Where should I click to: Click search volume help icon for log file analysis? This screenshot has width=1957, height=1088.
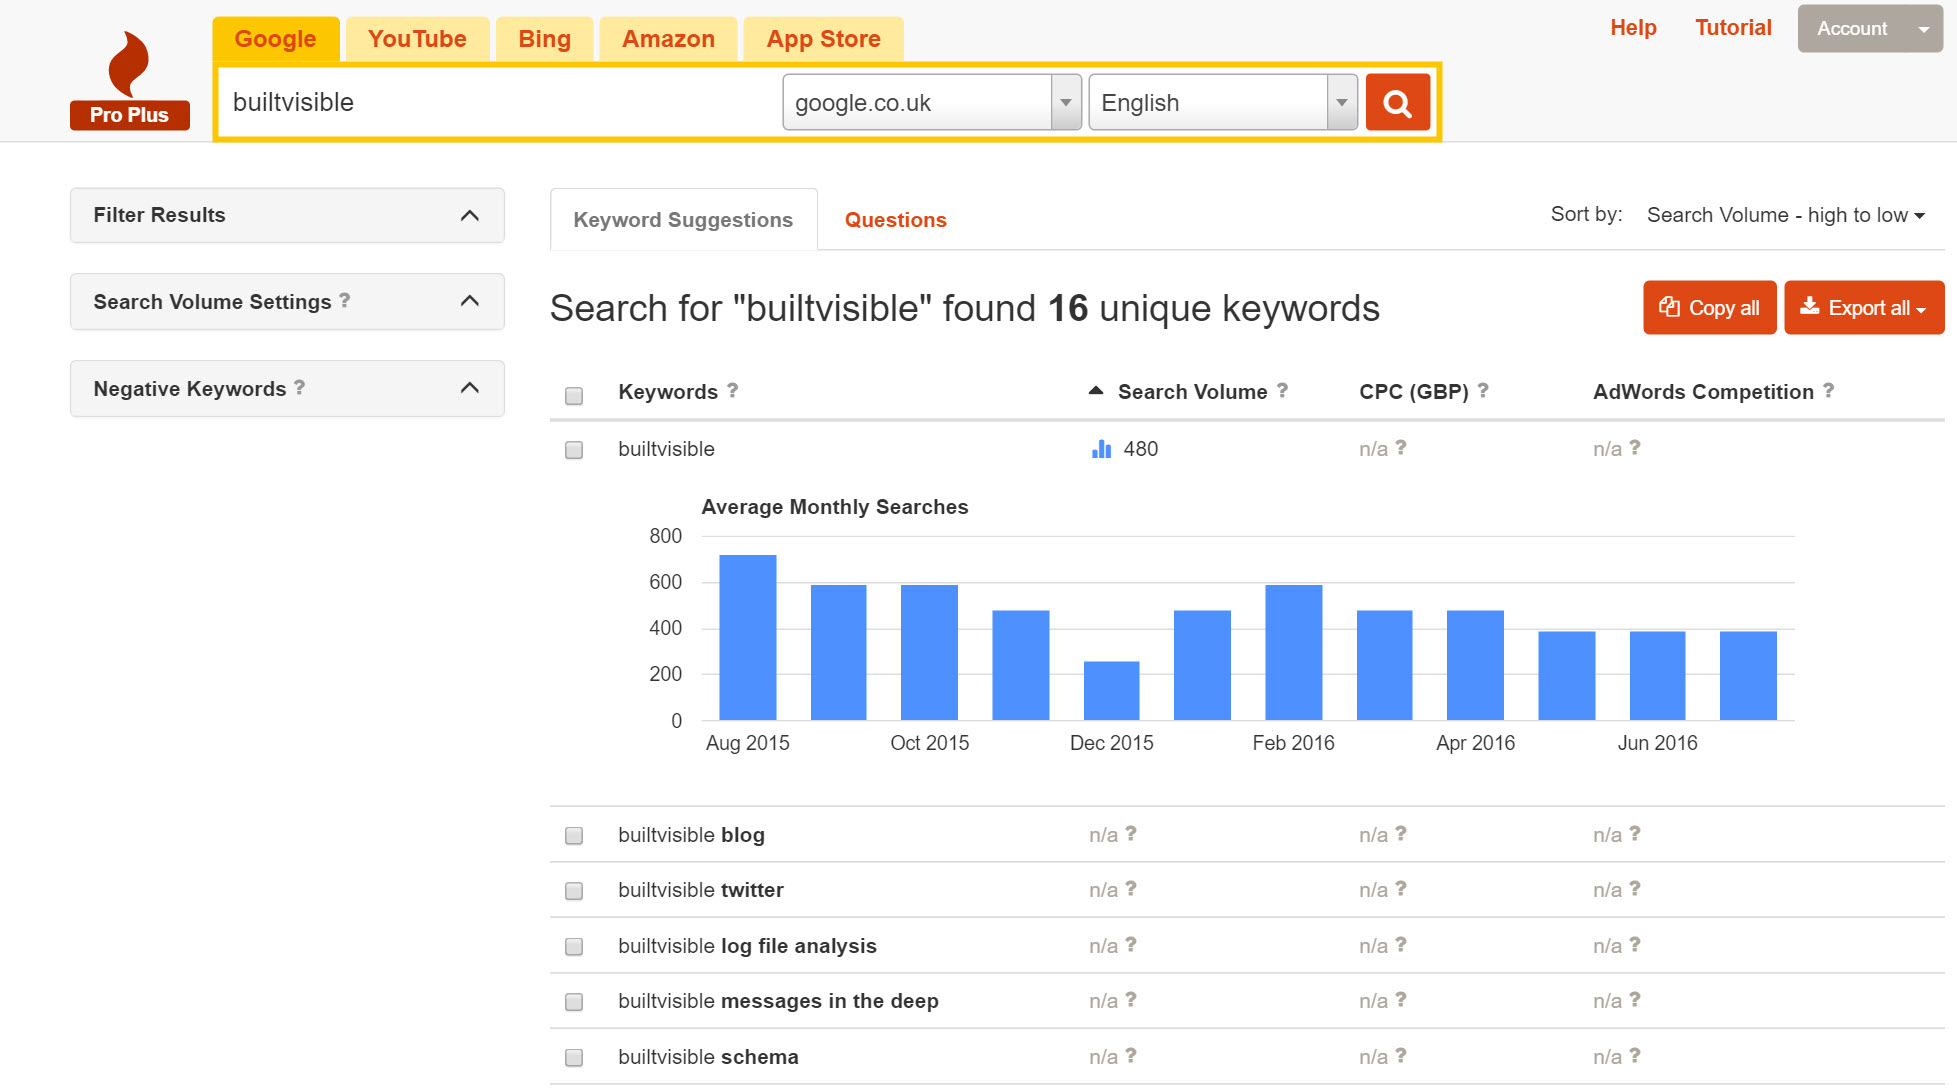pos(1131,944)
